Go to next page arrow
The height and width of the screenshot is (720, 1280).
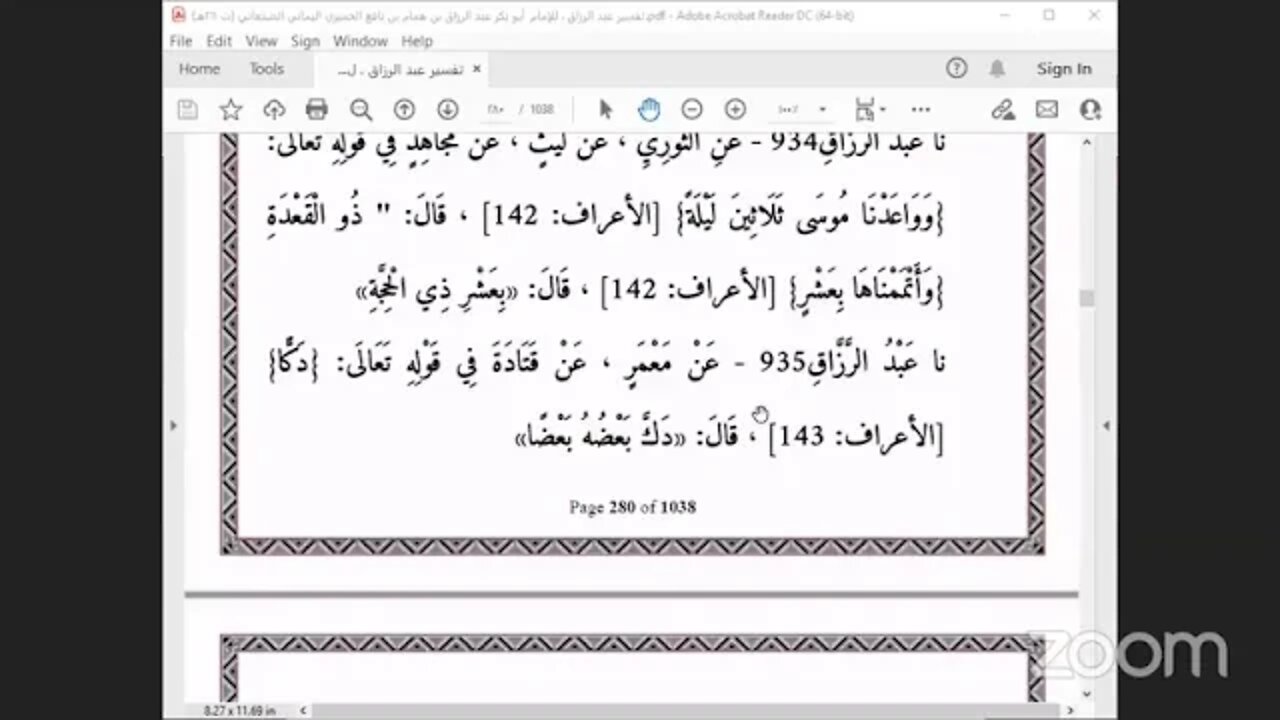point(447,110)
